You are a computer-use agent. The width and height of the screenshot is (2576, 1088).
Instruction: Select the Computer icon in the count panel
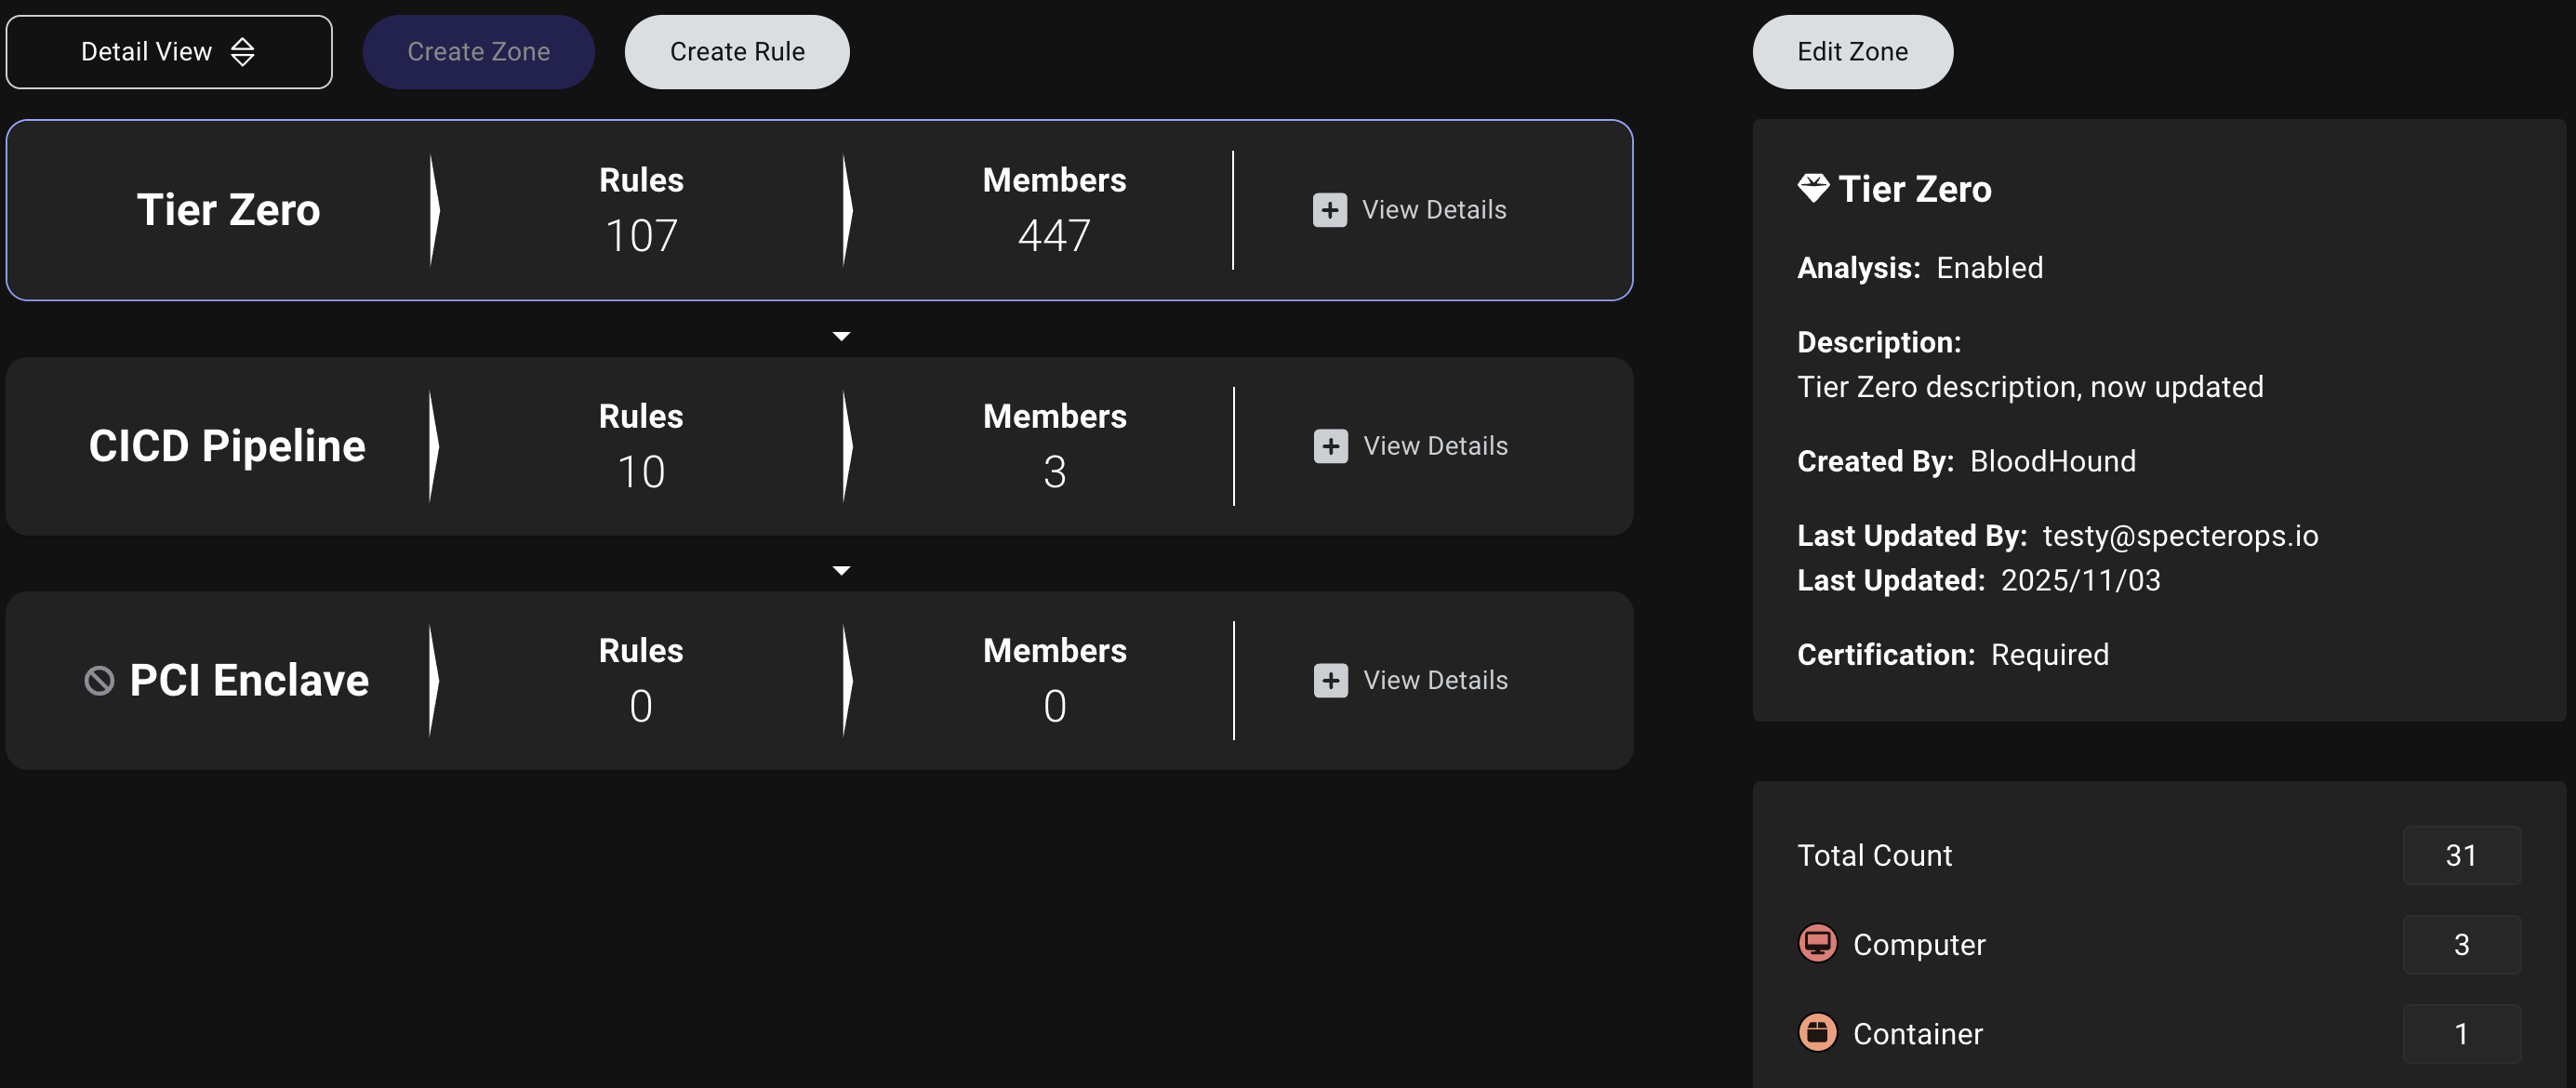tap(1819, 943)
